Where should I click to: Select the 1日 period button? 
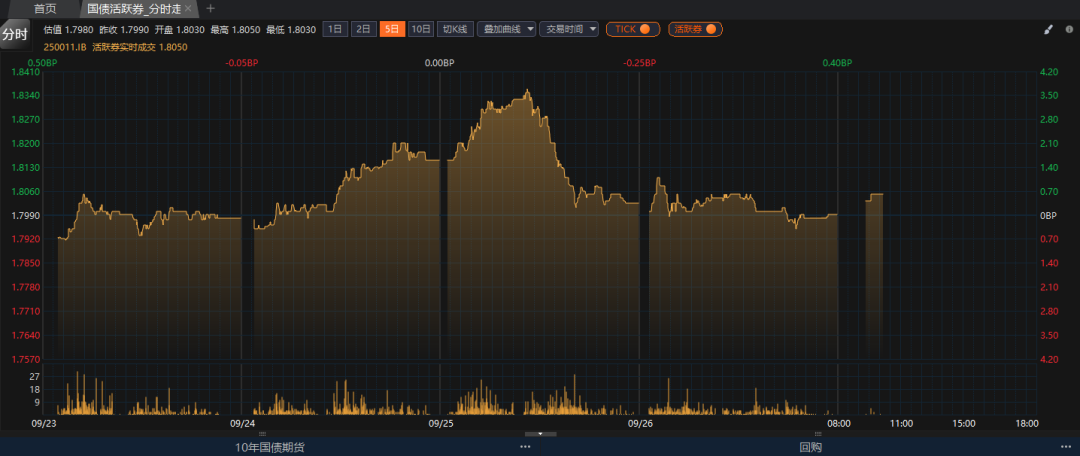click(335, 29)
